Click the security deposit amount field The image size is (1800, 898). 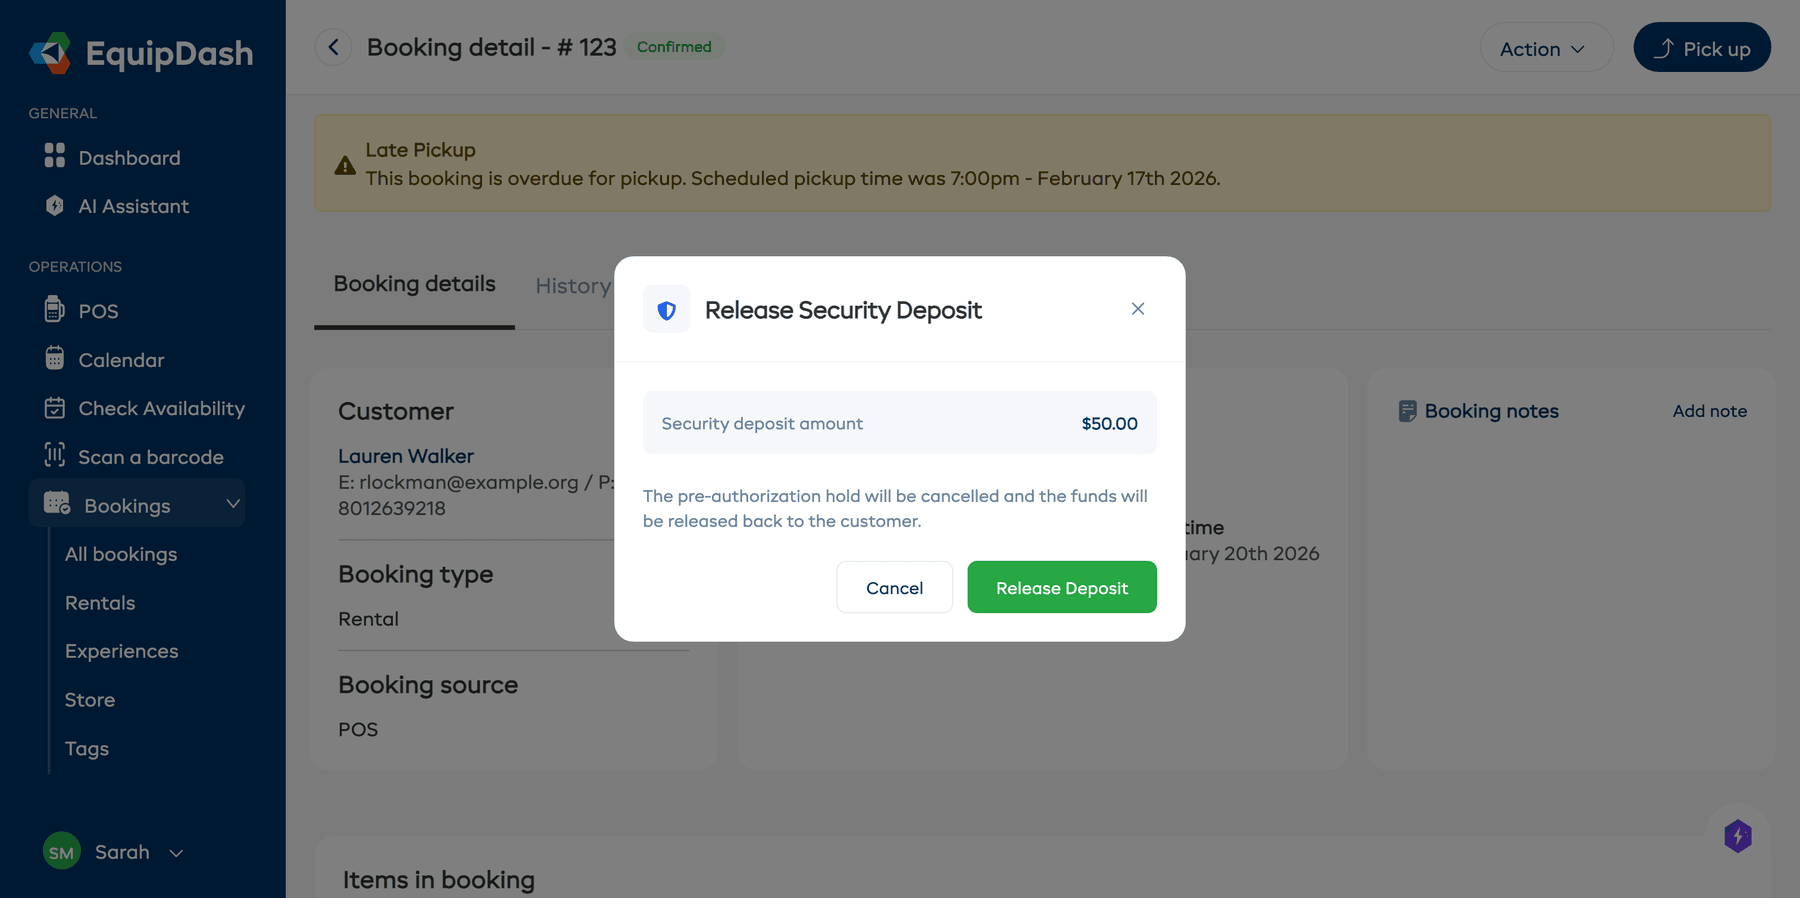(899, 422)
